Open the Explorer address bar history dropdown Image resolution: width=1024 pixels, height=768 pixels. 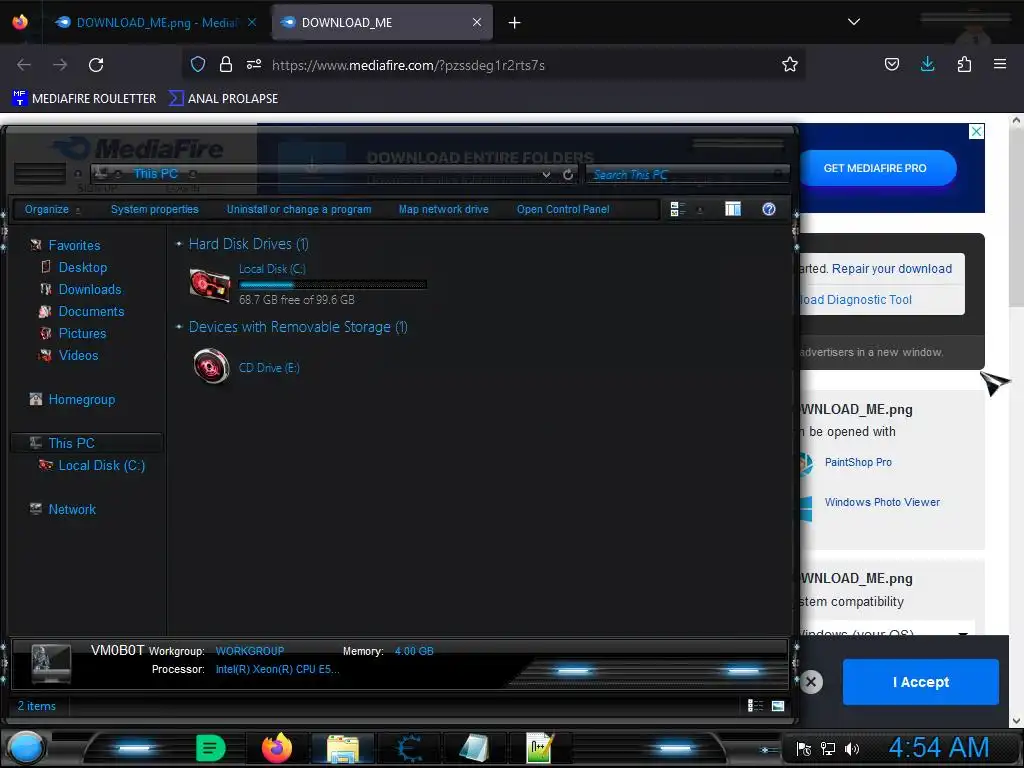[x=546, y=175]
